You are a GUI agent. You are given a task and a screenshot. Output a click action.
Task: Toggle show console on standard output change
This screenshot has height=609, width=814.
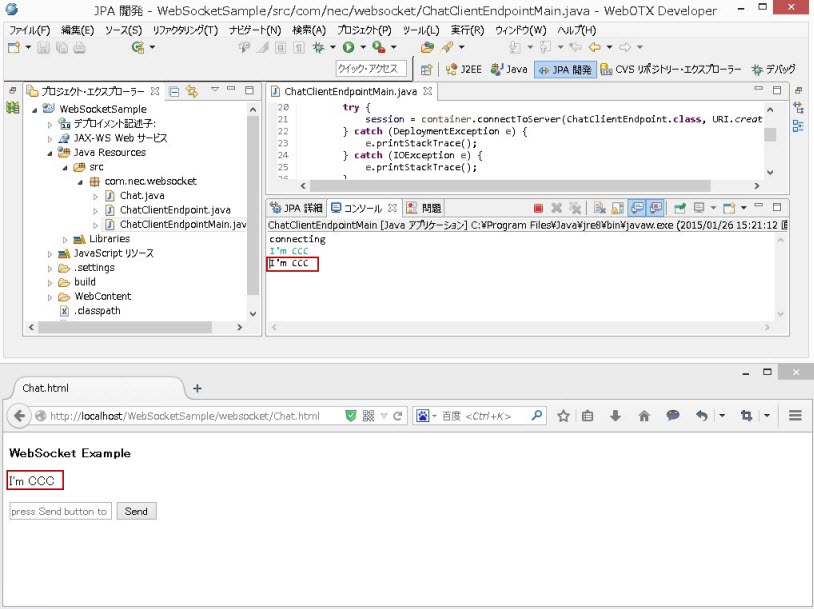639,208
